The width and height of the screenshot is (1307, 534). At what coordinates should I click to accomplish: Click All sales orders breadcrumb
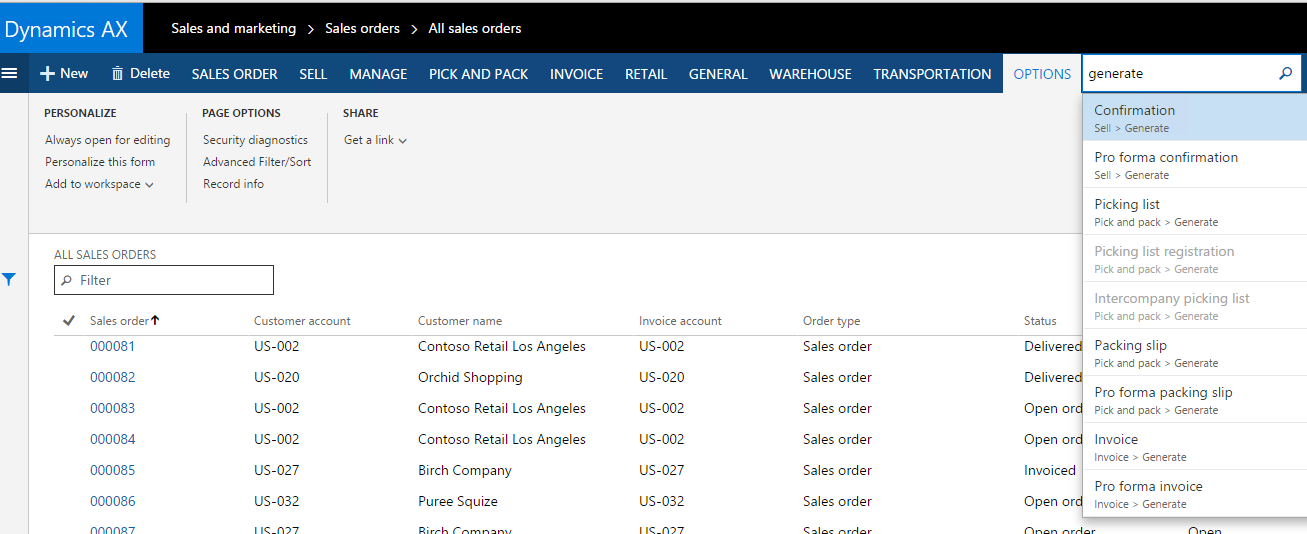pos(475,28)
